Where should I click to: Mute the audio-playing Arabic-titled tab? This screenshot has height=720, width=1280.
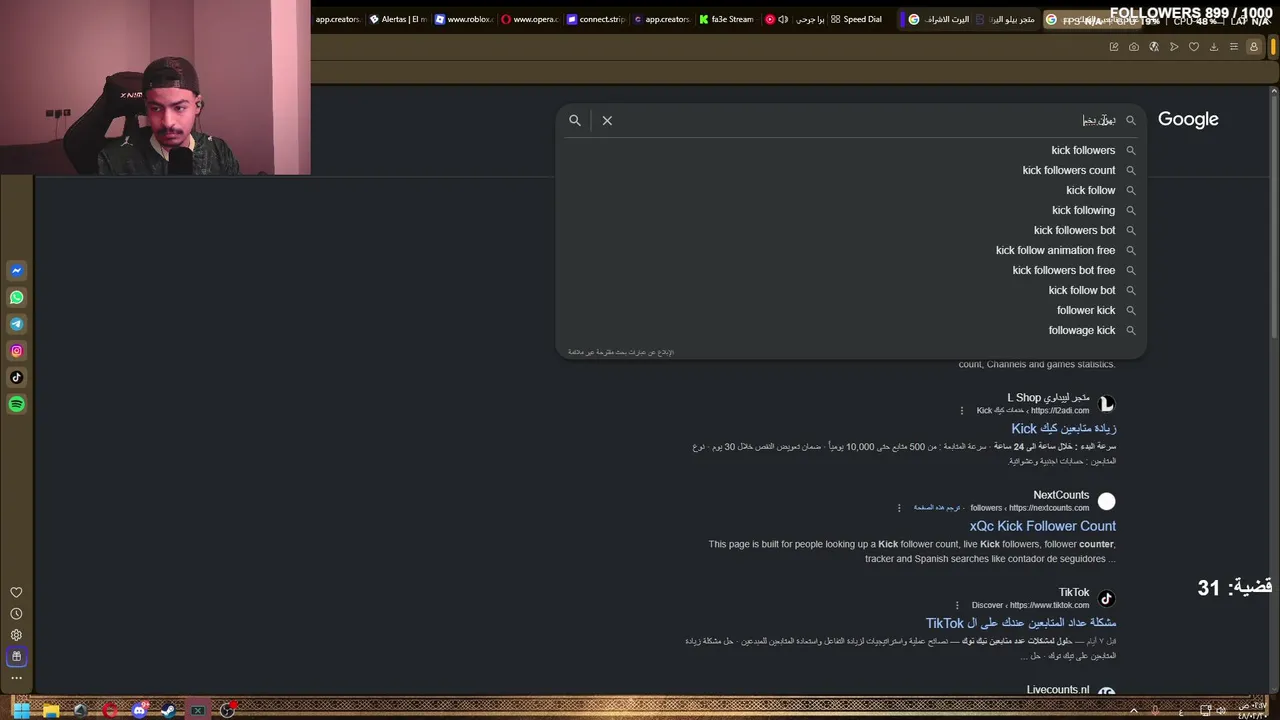coord(783,19)
